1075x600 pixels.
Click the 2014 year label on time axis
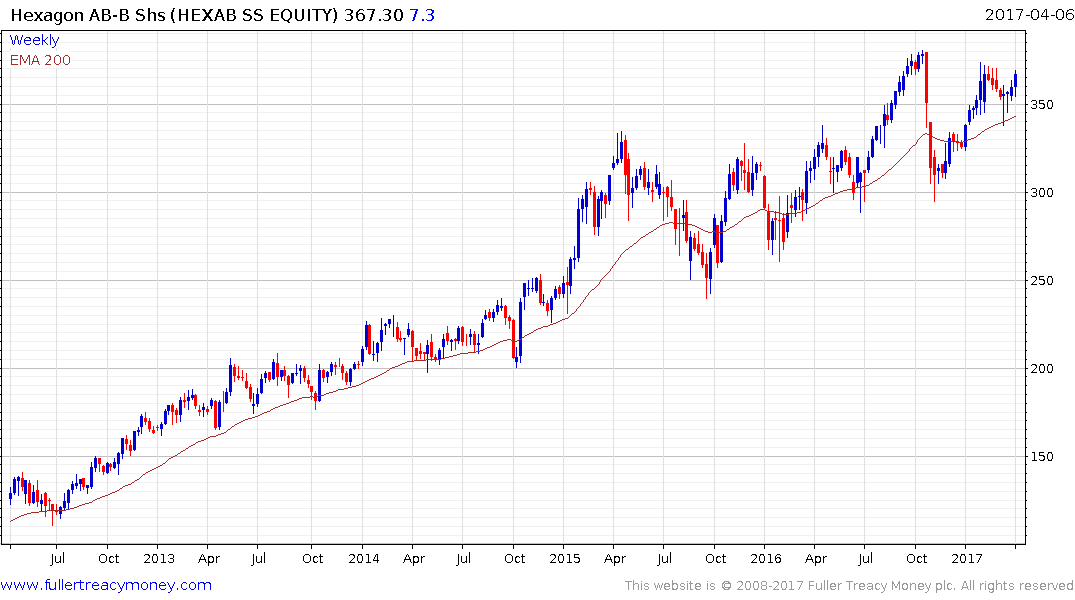pyautogui.click(x=363, y=558)
